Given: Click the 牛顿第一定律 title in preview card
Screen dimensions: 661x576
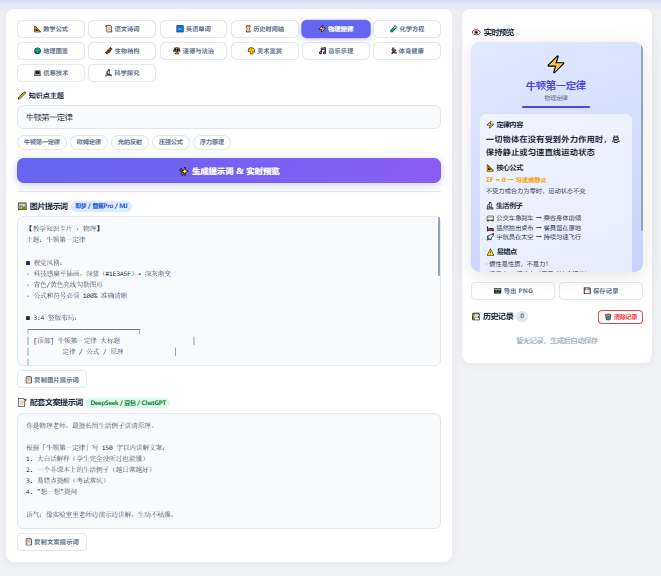Looking at the screenshot, I should coord(556,86).
